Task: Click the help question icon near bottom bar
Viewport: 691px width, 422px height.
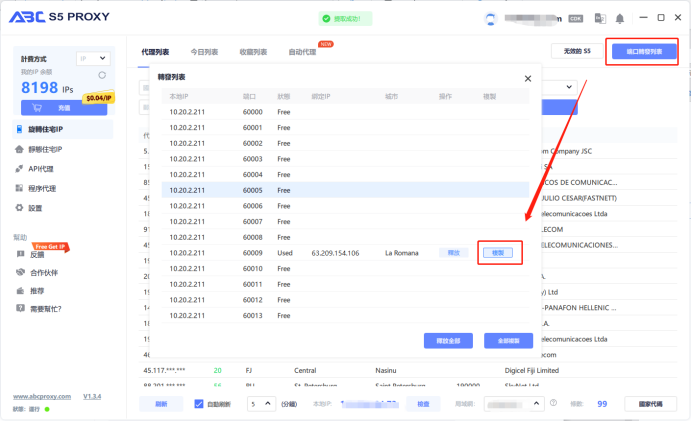Action: 554,403
